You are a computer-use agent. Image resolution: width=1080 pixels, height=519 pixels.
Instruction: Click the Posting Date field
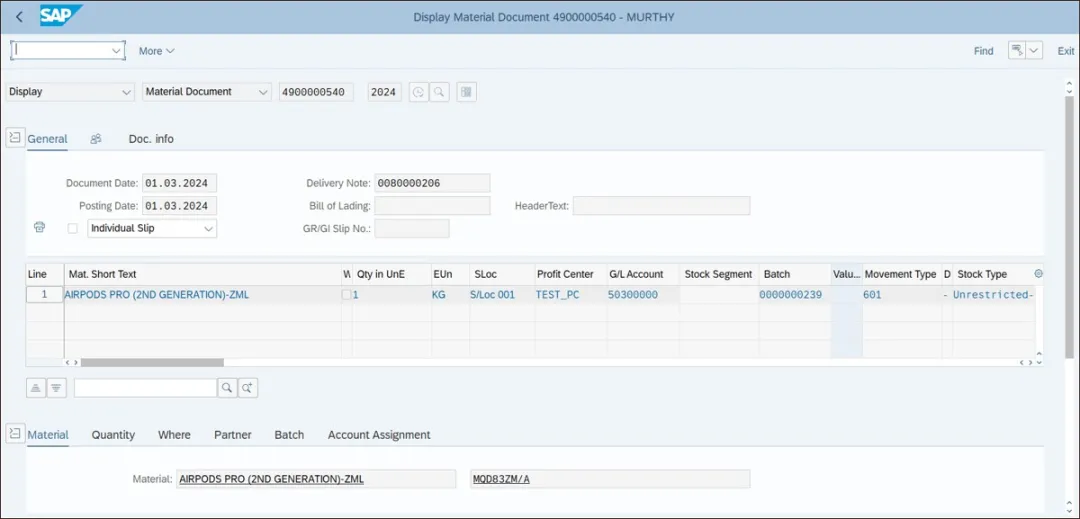pos(179,206)
